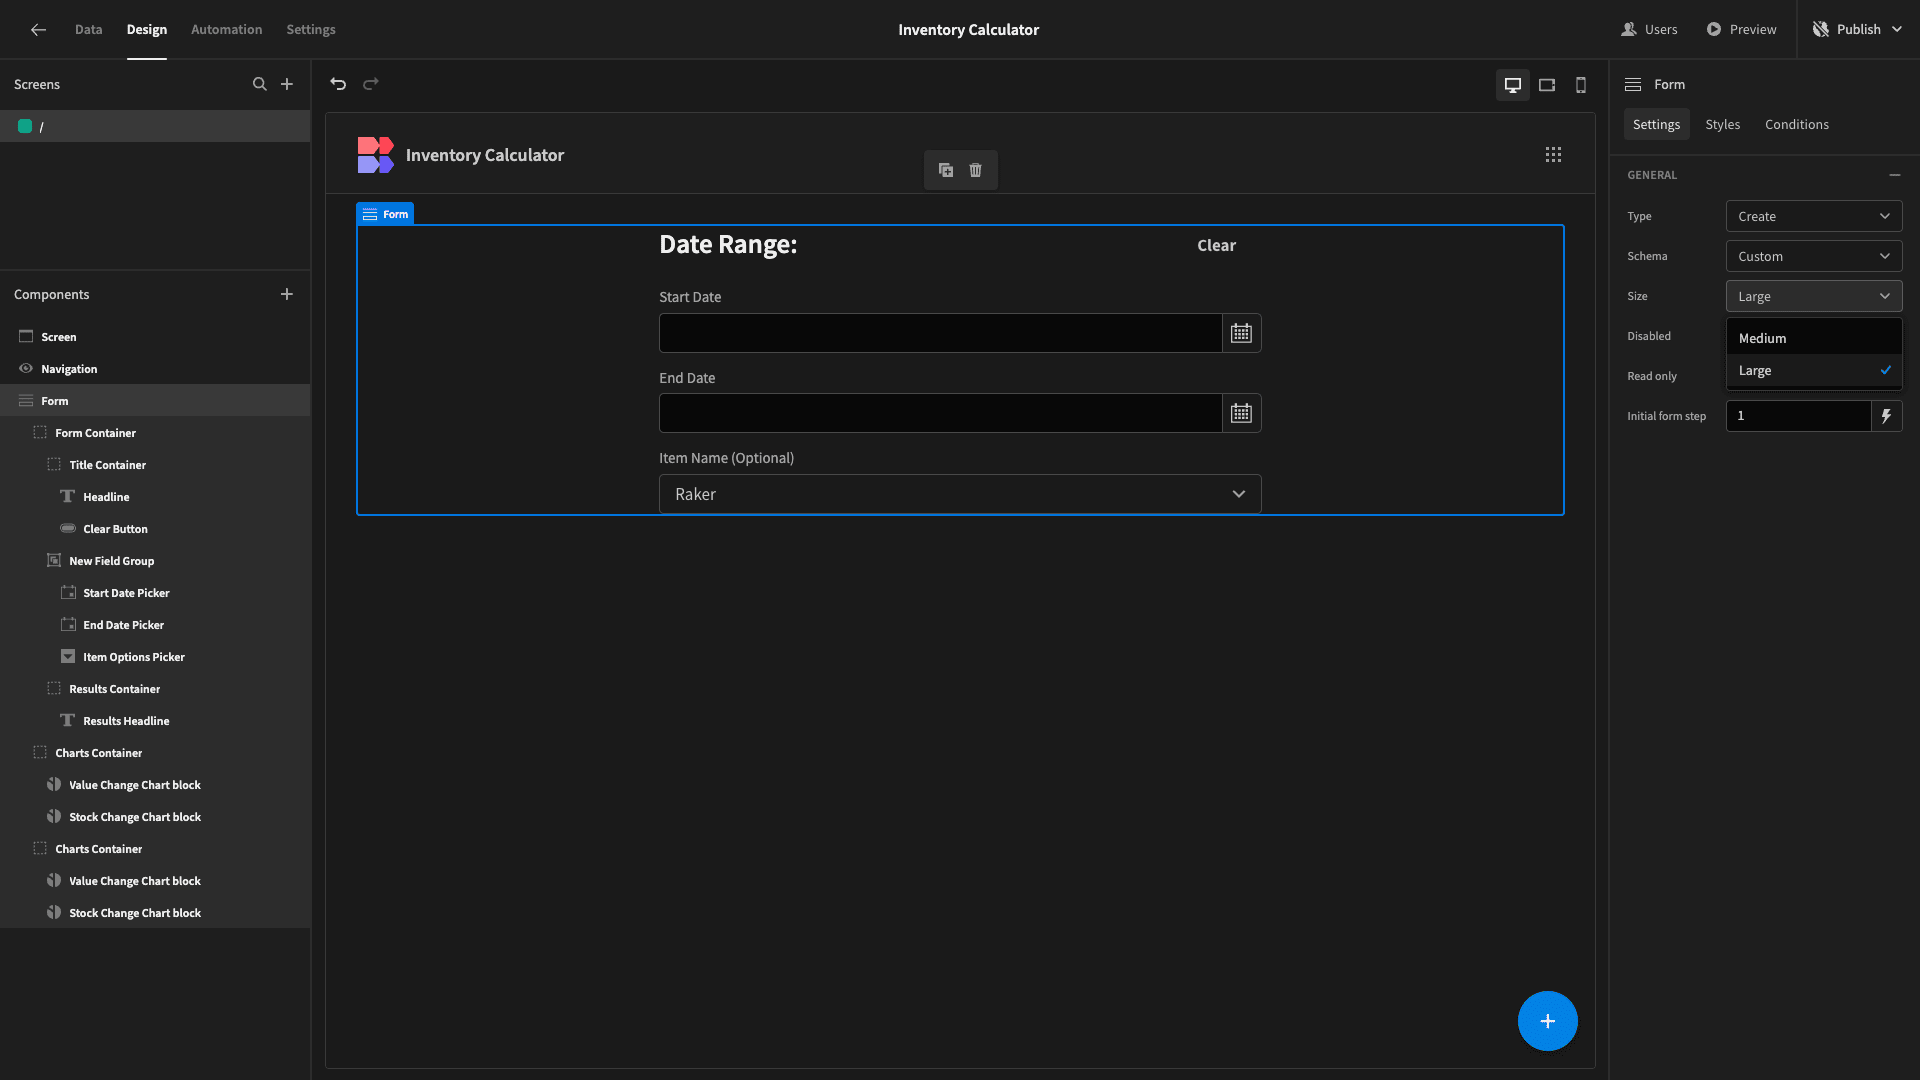Add a new component with plus icon
1920x1080 pixels.
click(287, 294)
